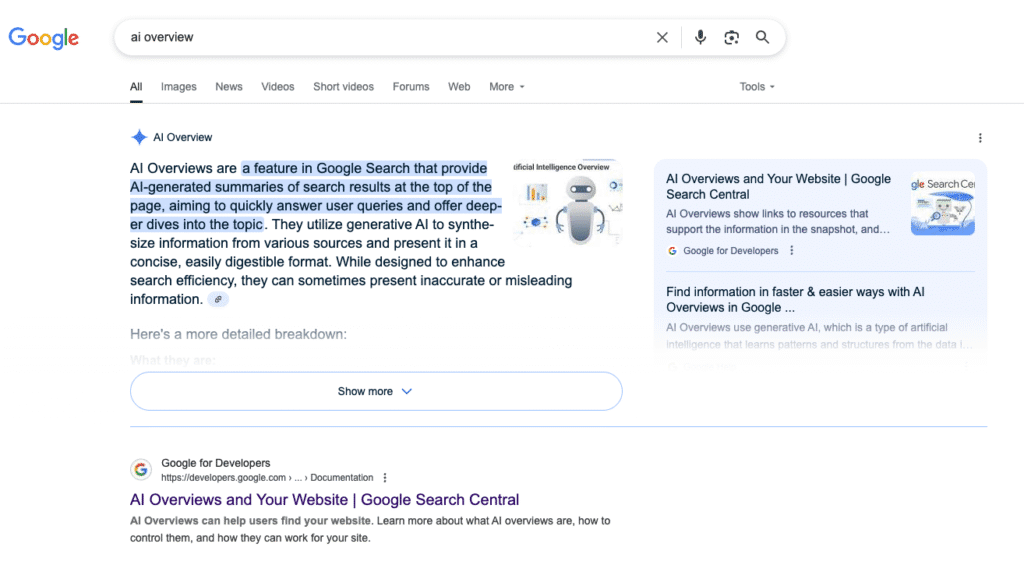The width and height of the screenshot is (1024, 572).
Task: Start voice search with microphone icon
Action: [700, 37]
